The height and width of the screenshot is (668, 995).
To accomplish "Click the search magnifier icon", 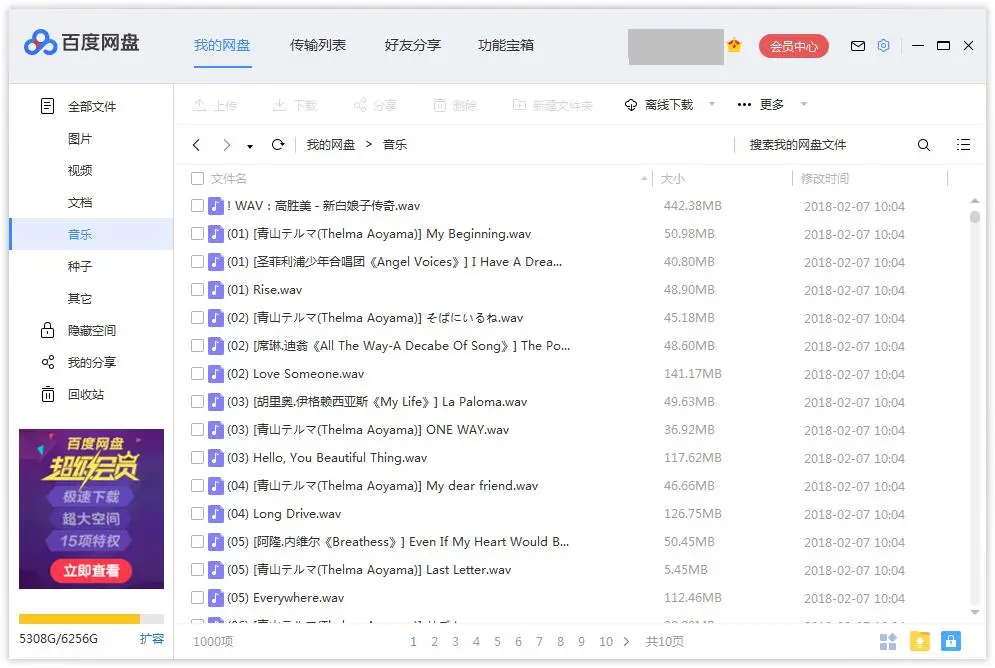I will click(x=924, y=145).
